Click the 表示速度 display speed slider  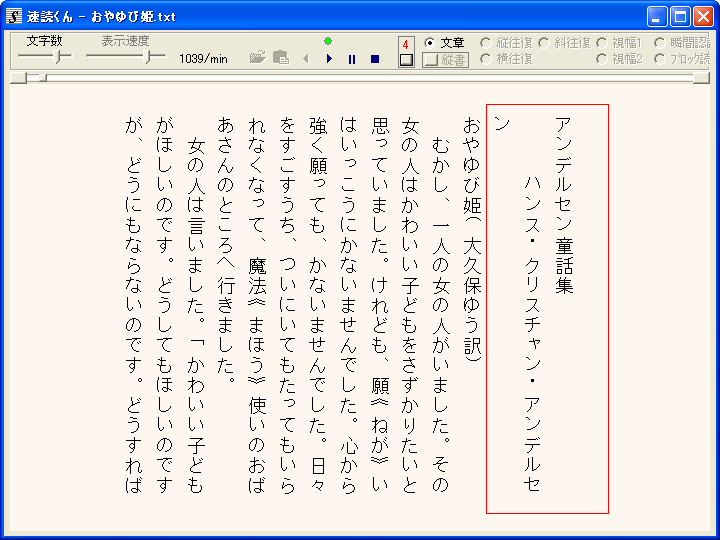pos(126,56)
